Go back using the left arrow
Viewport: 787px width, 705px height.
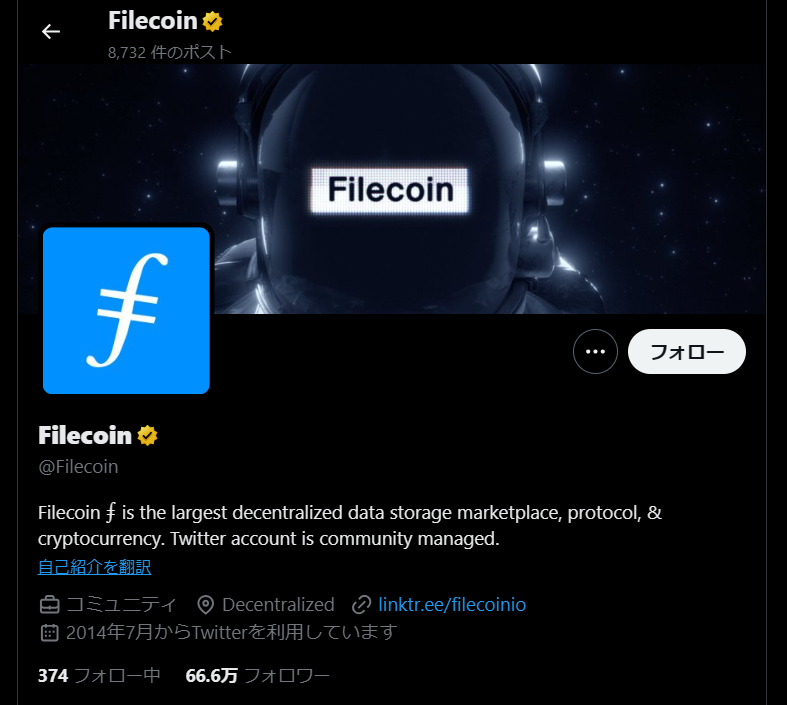tap(51, 32)
